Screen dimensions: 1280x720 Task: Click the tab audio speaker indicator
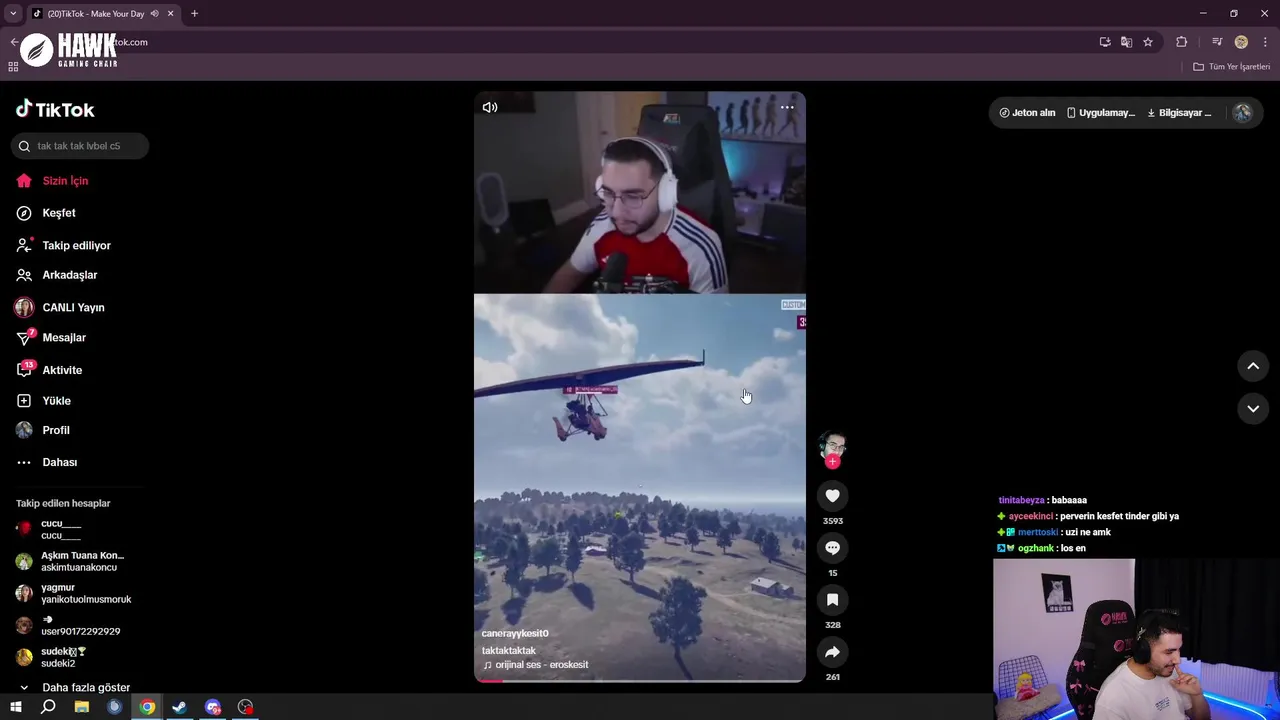pyautogui.click(x=154, y=13)
